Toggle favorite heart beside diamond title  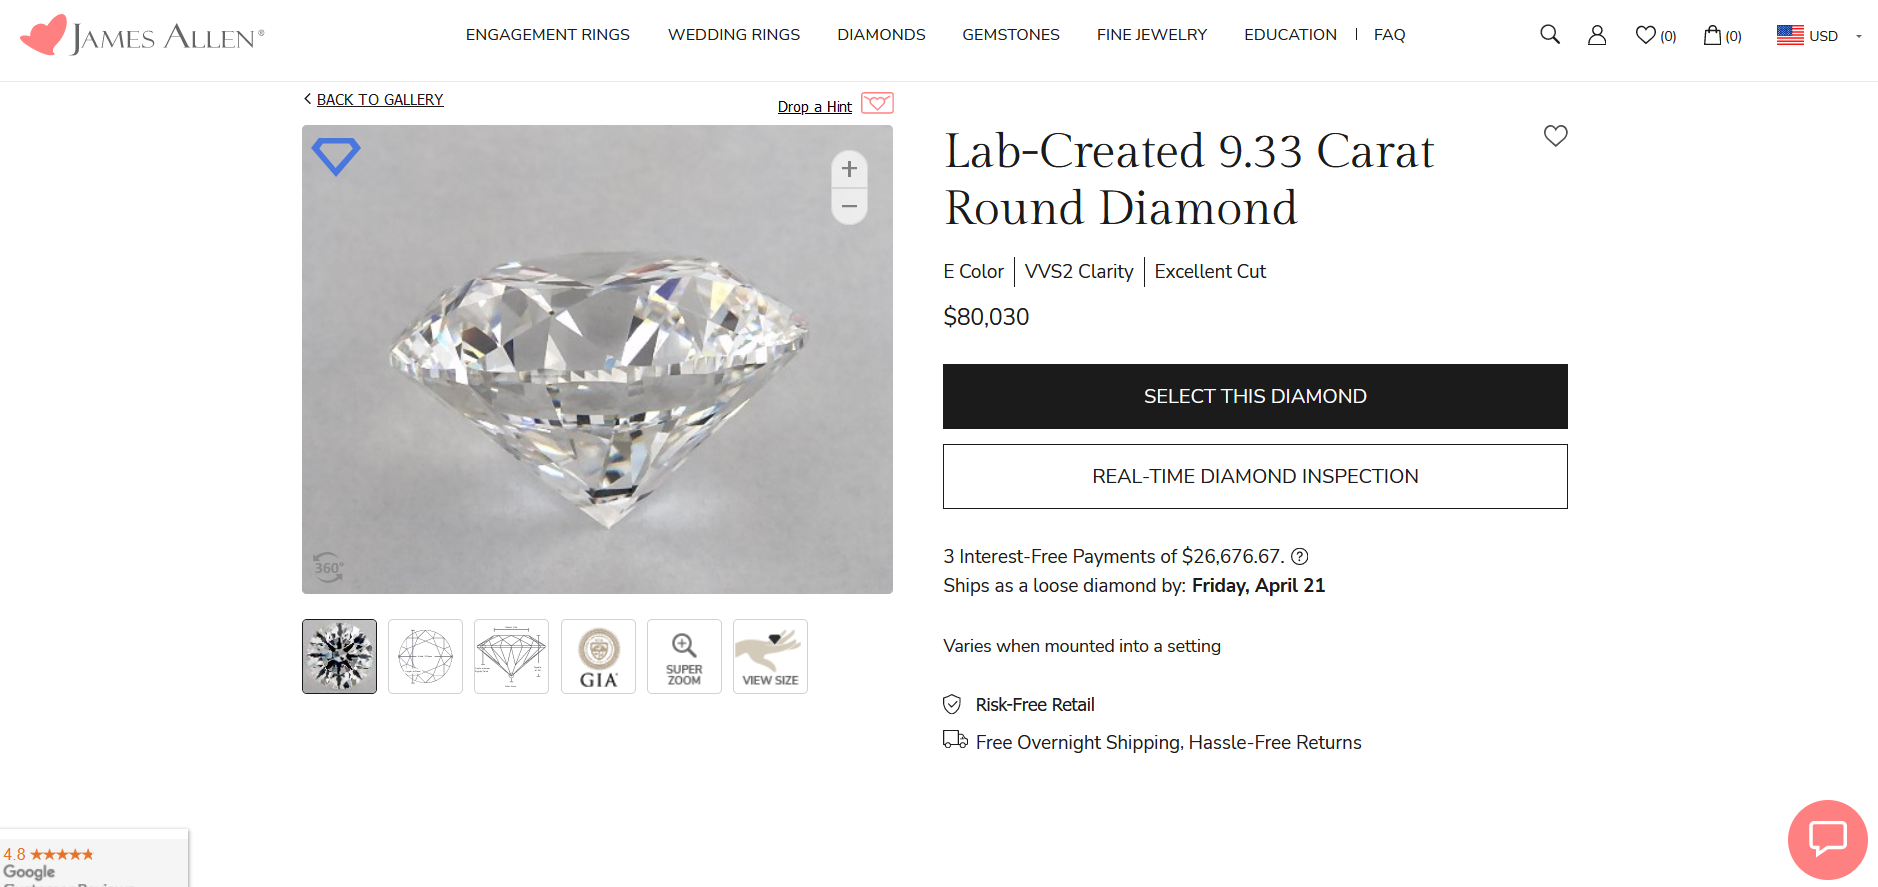[x=1555, y=135]
